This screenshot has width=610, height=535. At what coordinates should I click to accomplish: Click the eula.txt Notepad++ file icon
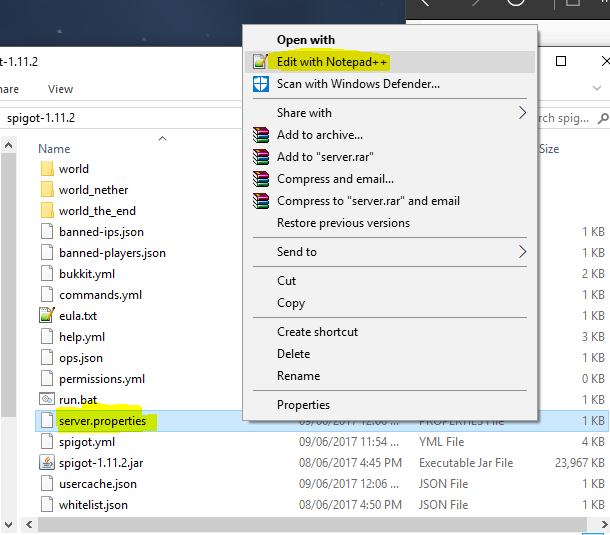pos(47,316)
